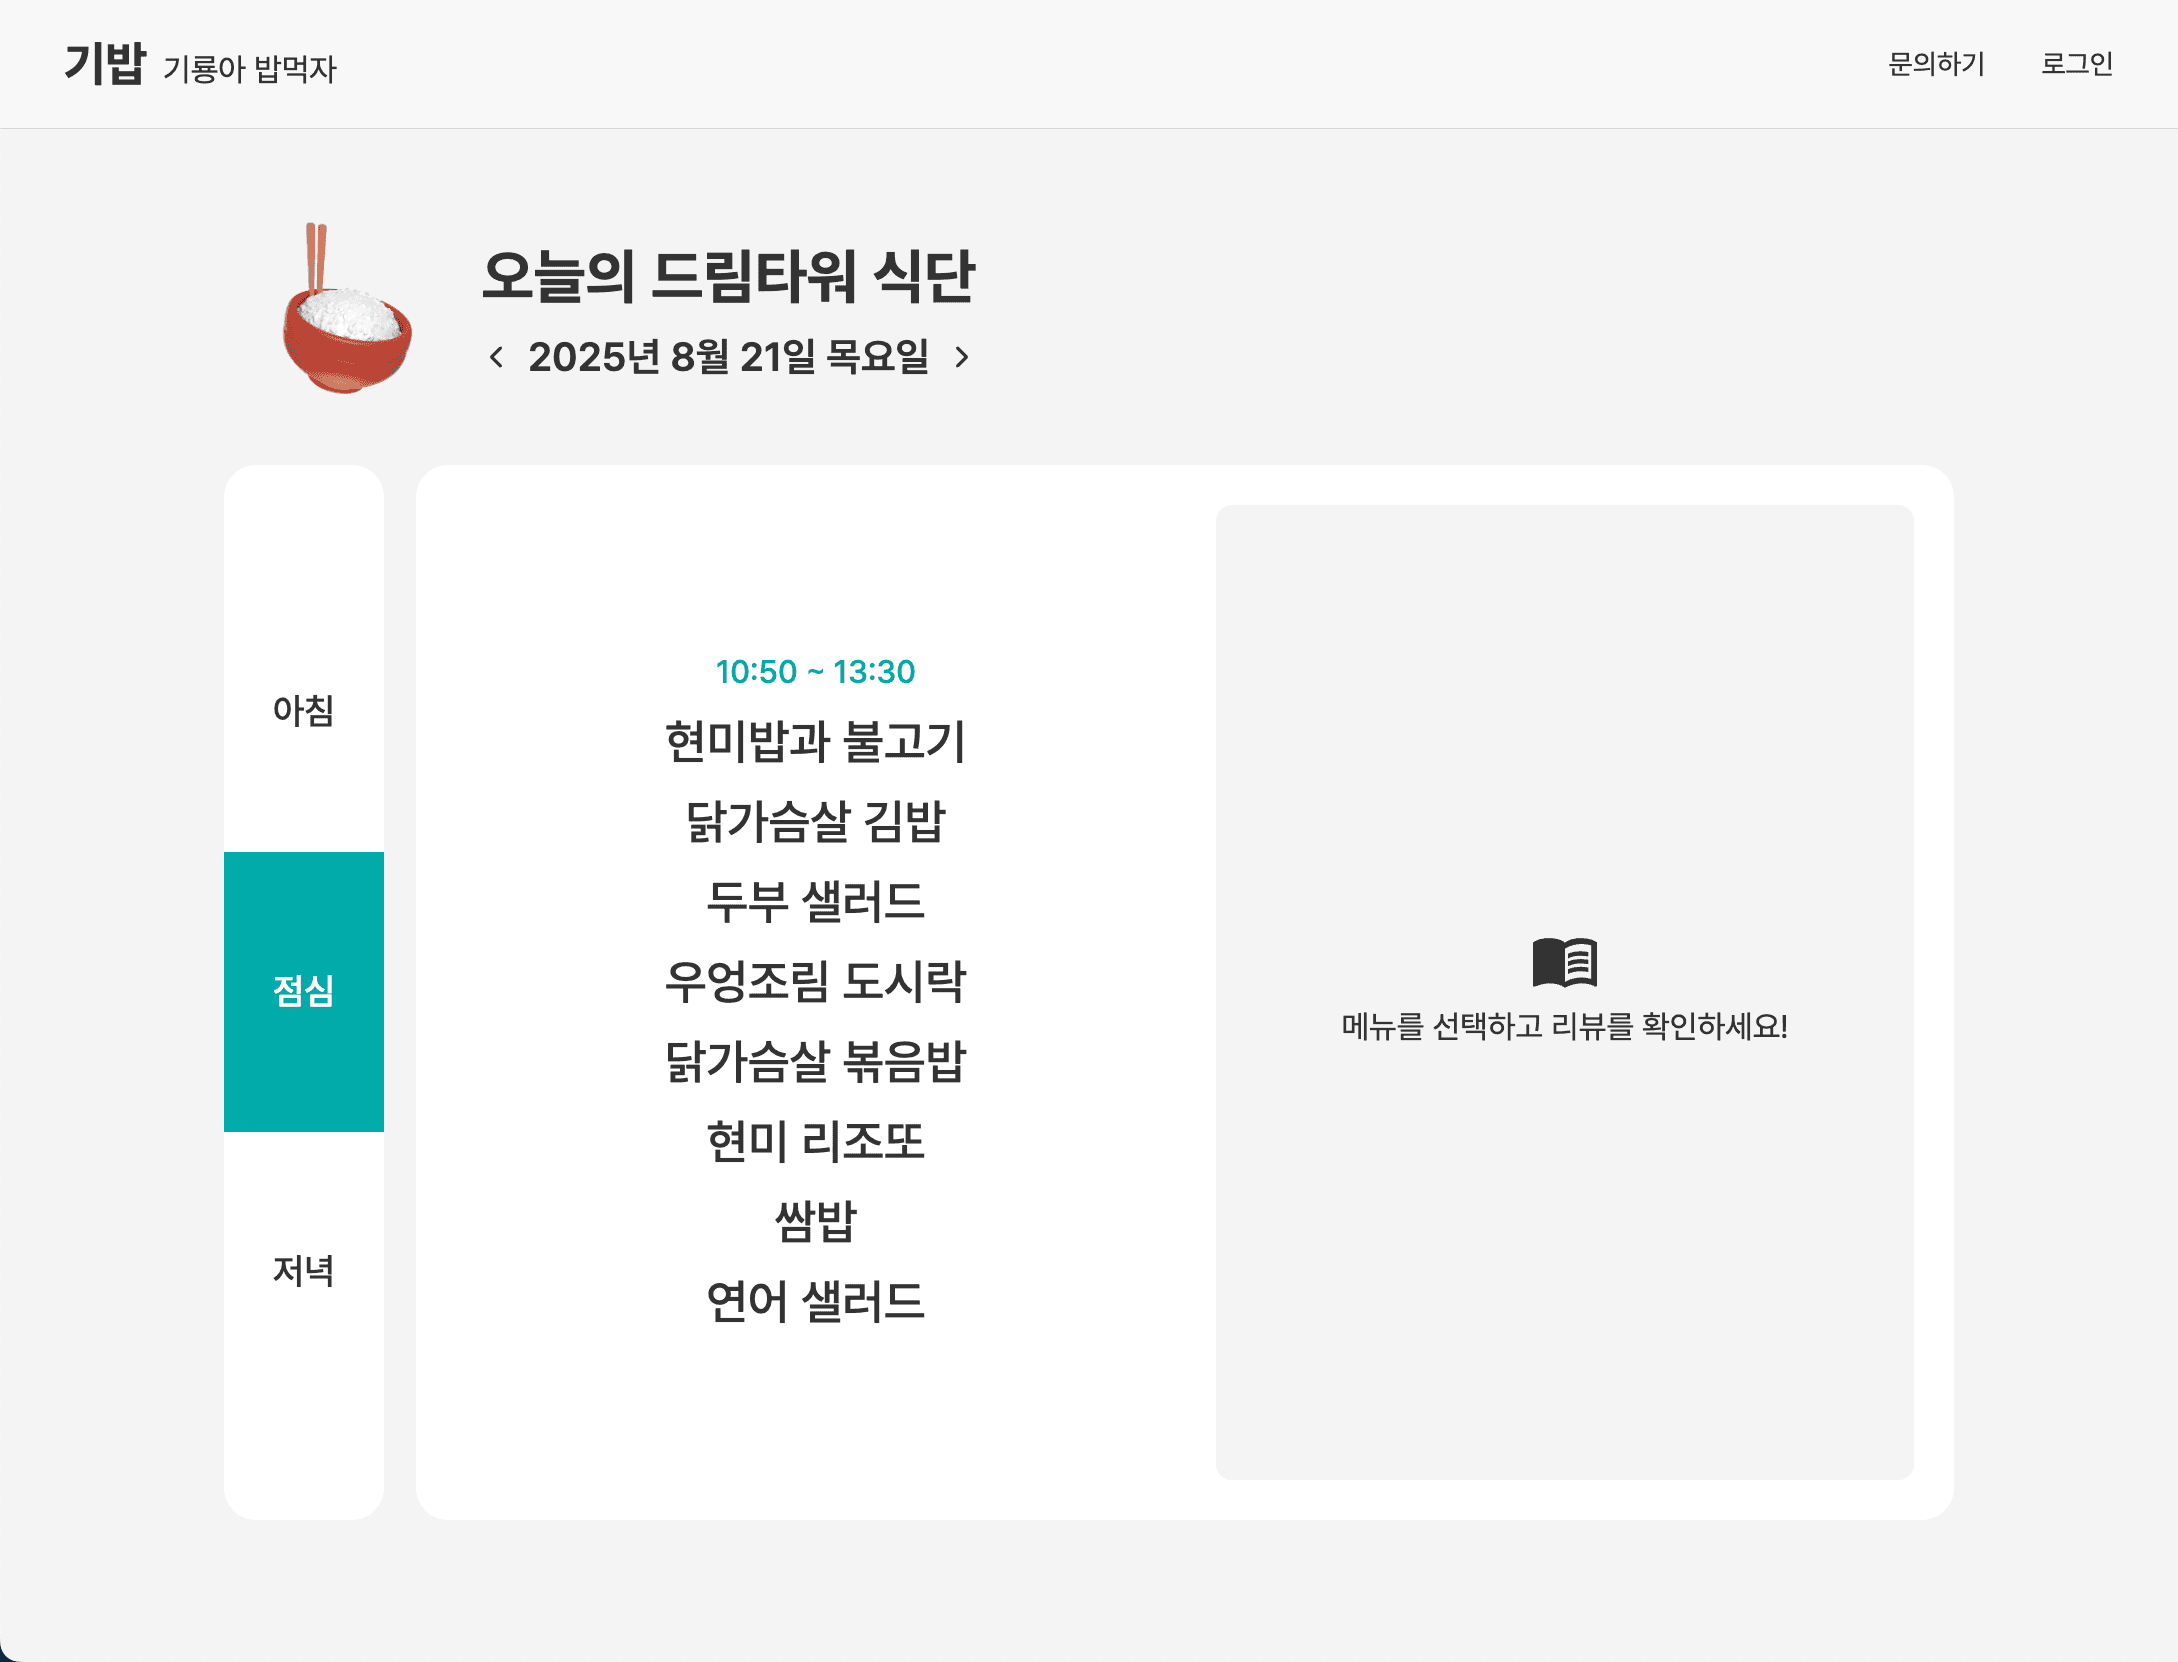Go to next day with right arrow
The image size is (2178, 1662).
pos(963,356)
